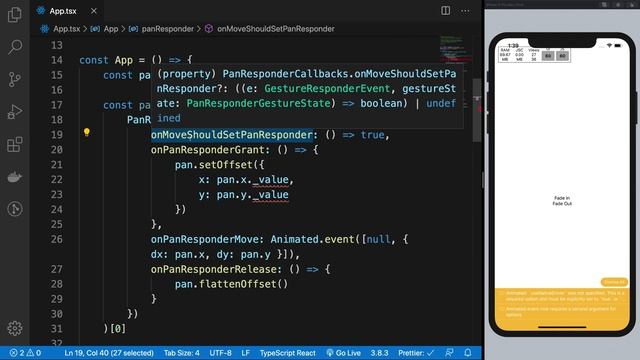Tap Dismiss All button in simulator
Image resolution: width=640 pixels, height=360 pixels.
point(614,282)
